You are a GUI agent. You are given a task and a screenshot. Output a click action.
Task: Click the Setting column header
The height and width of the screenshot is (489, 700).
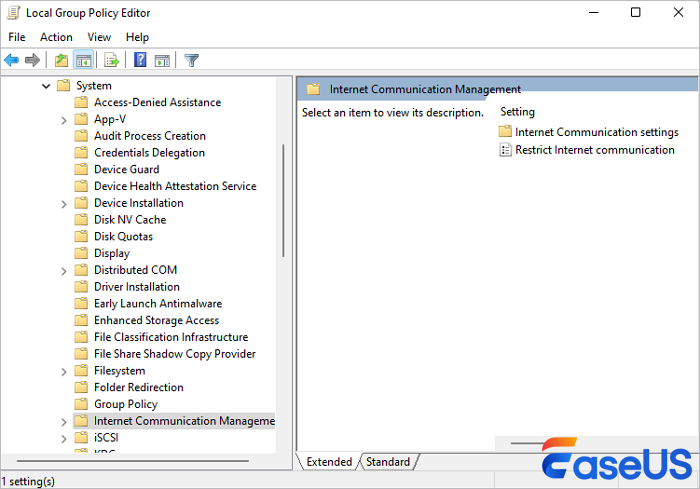pyautogui.click(x=518, y=112)
